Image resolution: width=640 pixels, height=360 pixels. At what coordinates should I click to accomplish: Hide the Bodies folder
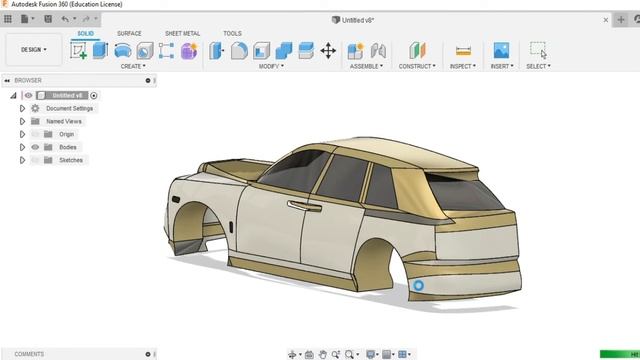tap(36, 147)
